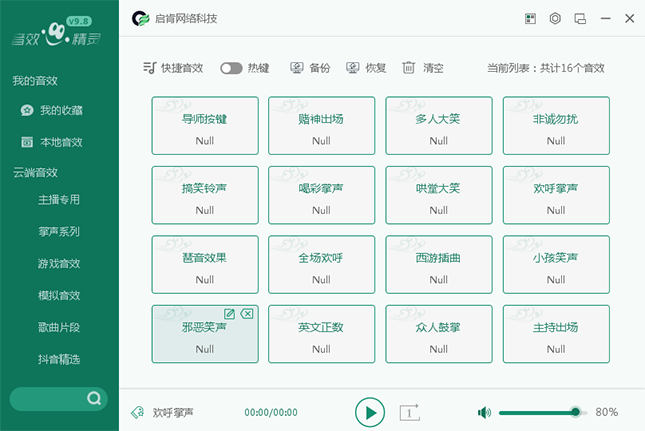Select the 小孩笑声 sound card
This screenshot has height=431, width=645.
point(556,265)
